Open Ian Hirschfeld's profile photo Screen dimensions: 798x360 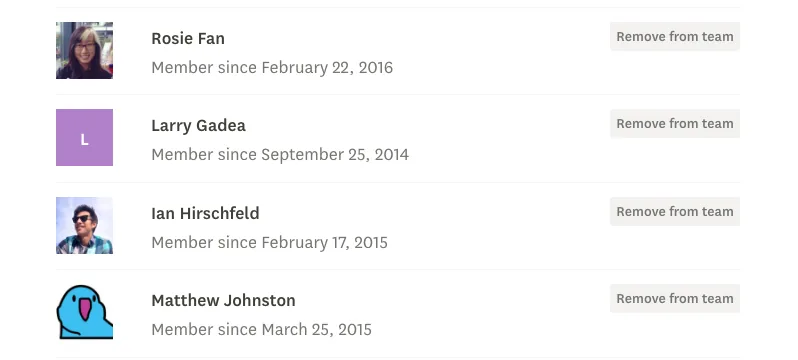84,226
